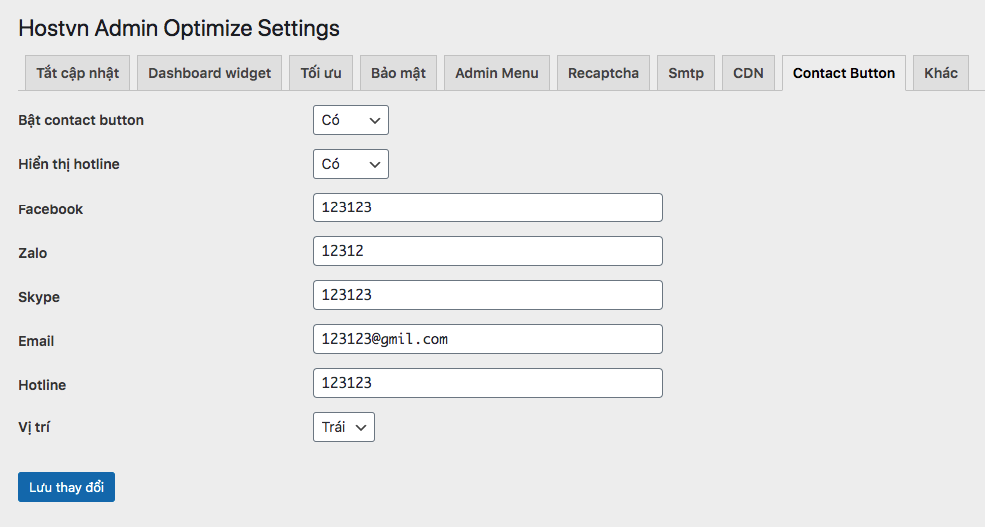This screenshot has width=985, height=527.
Task: Click the Vị trí label text
Action: (34, 428)
